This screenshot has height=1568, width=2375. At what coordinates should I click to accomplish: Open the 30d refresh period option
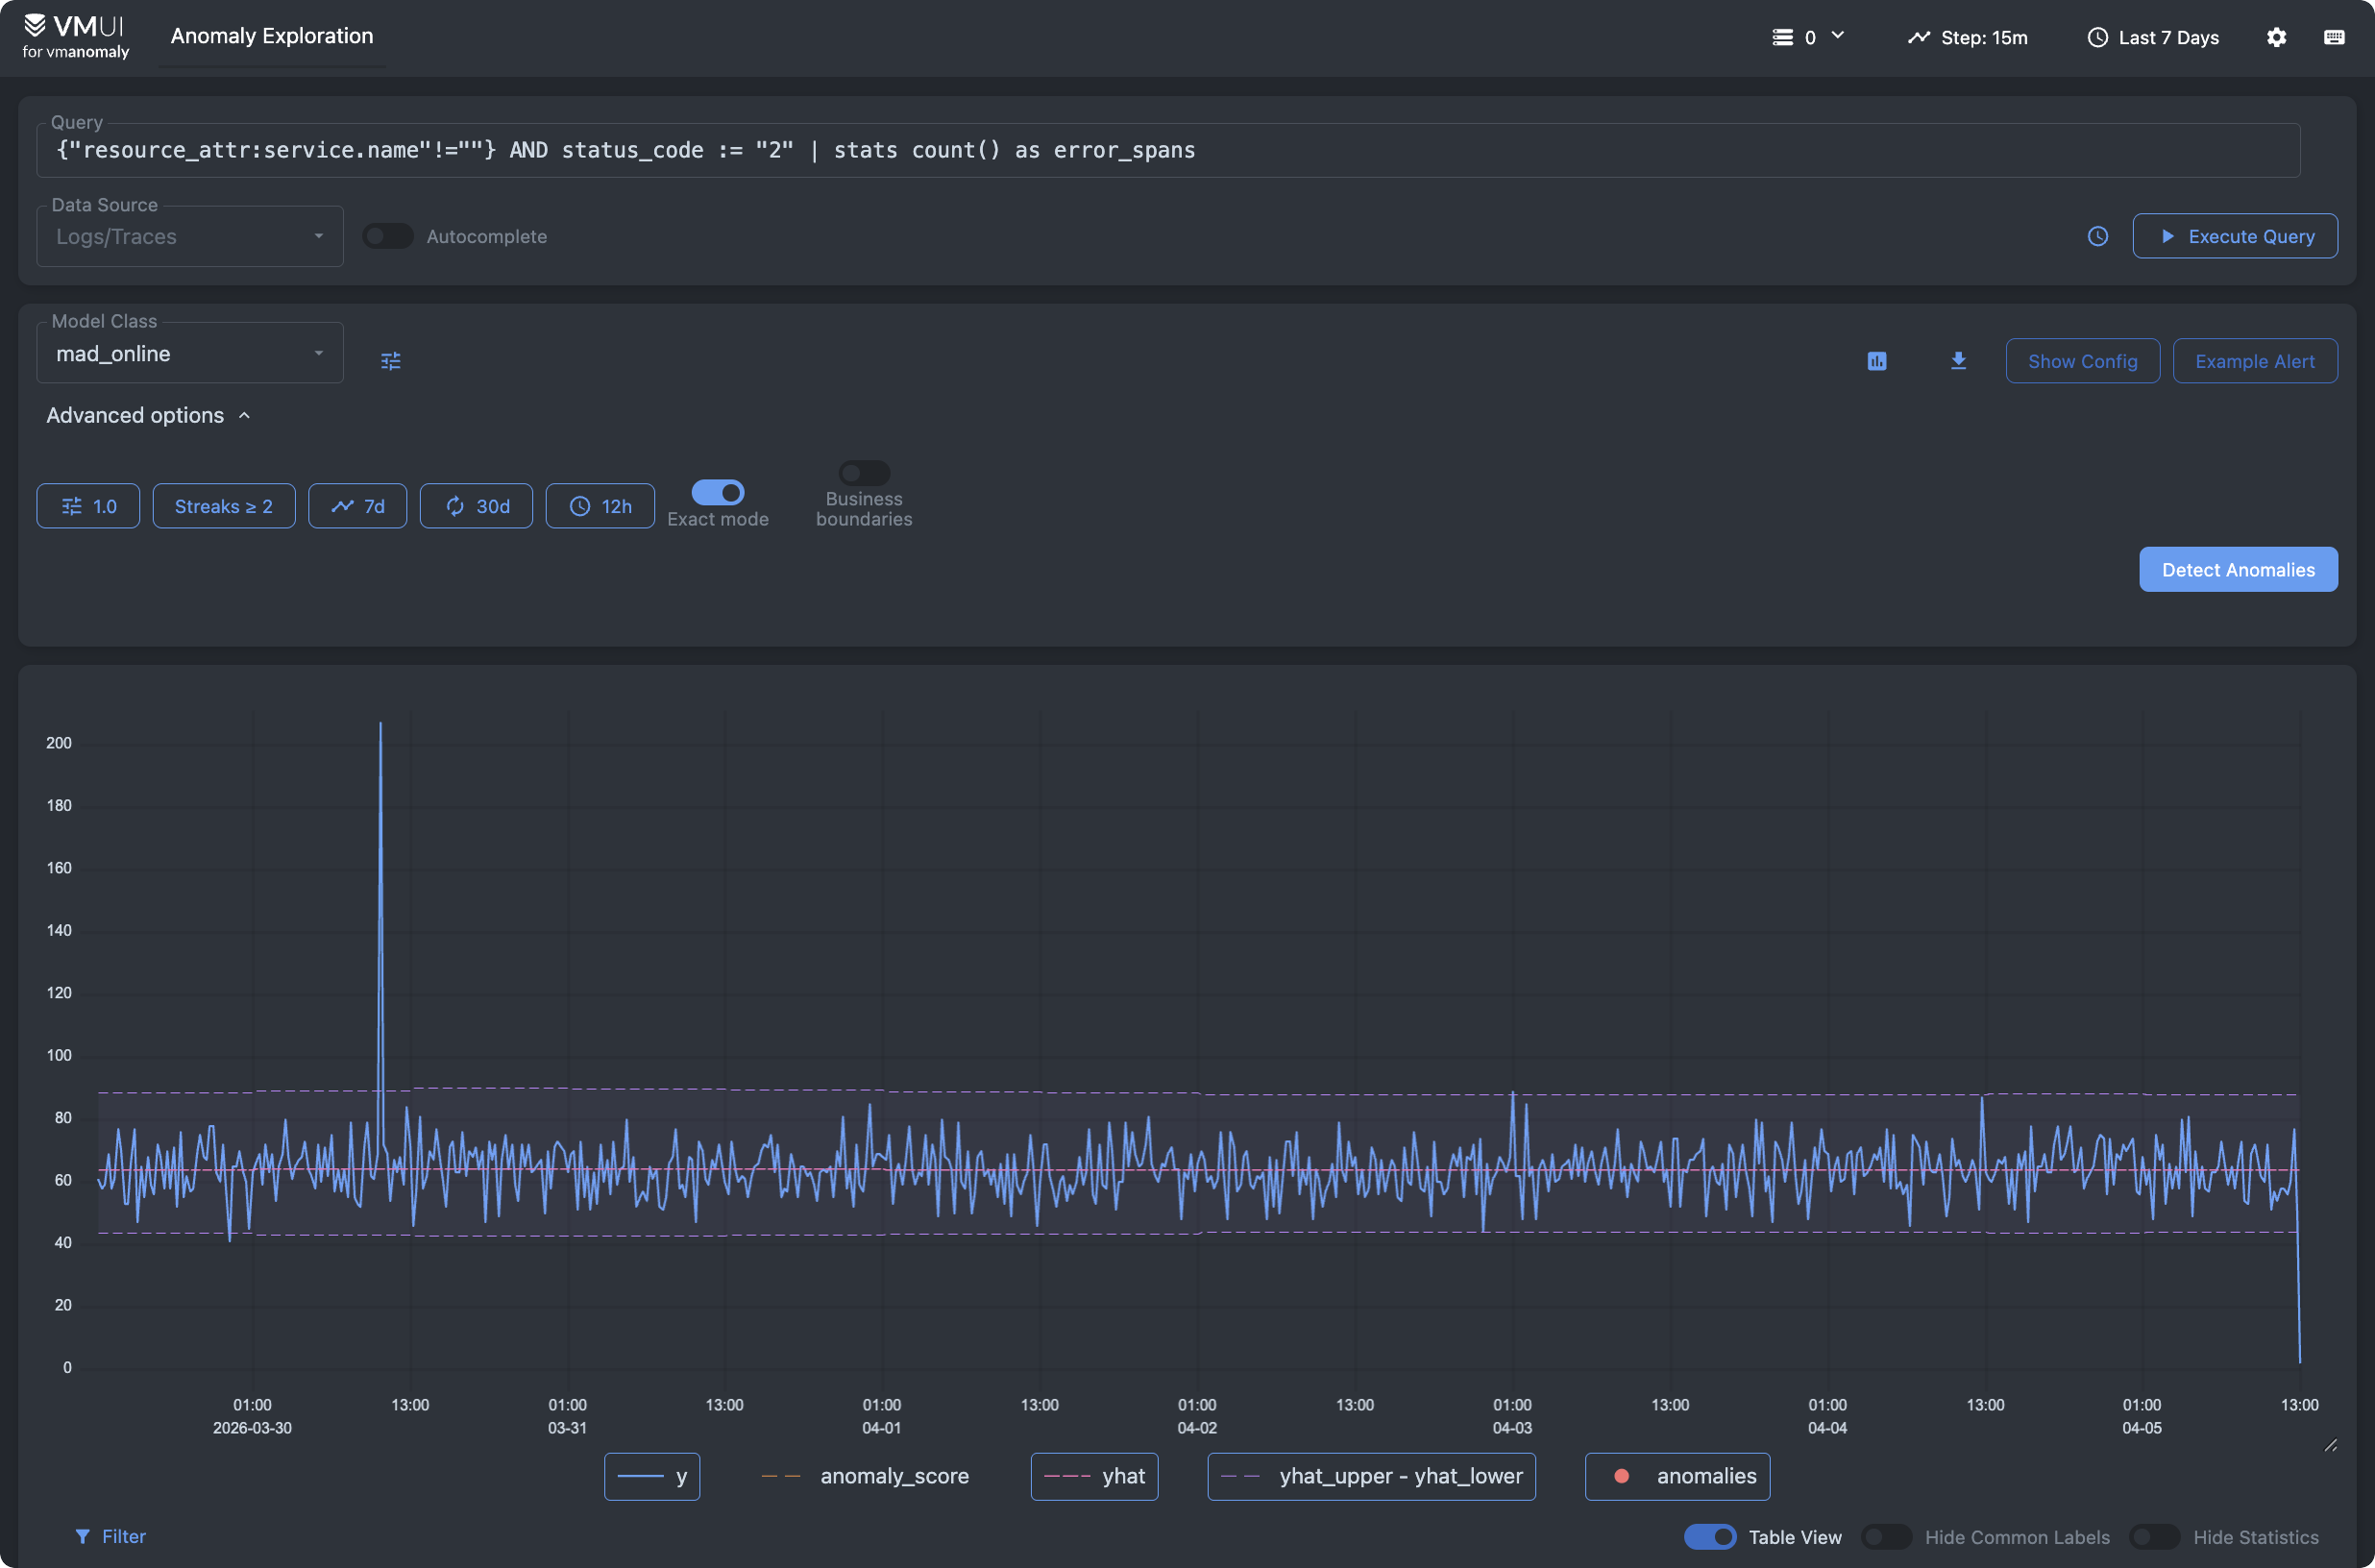click(x=476, y=506)
